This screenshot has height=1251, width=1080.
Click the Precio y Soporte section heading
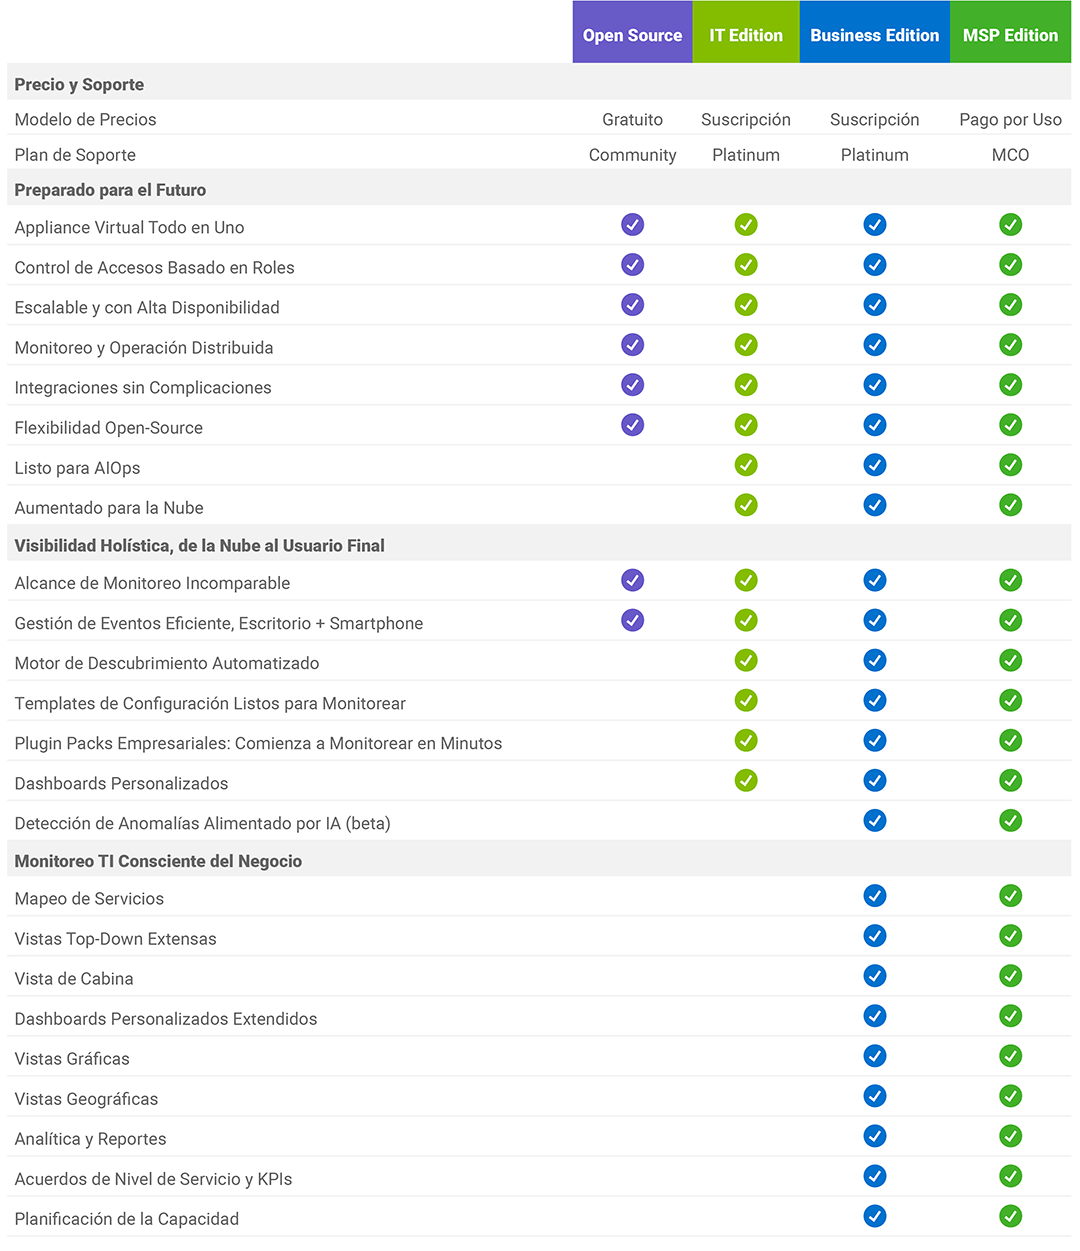(x=79, y=85)
